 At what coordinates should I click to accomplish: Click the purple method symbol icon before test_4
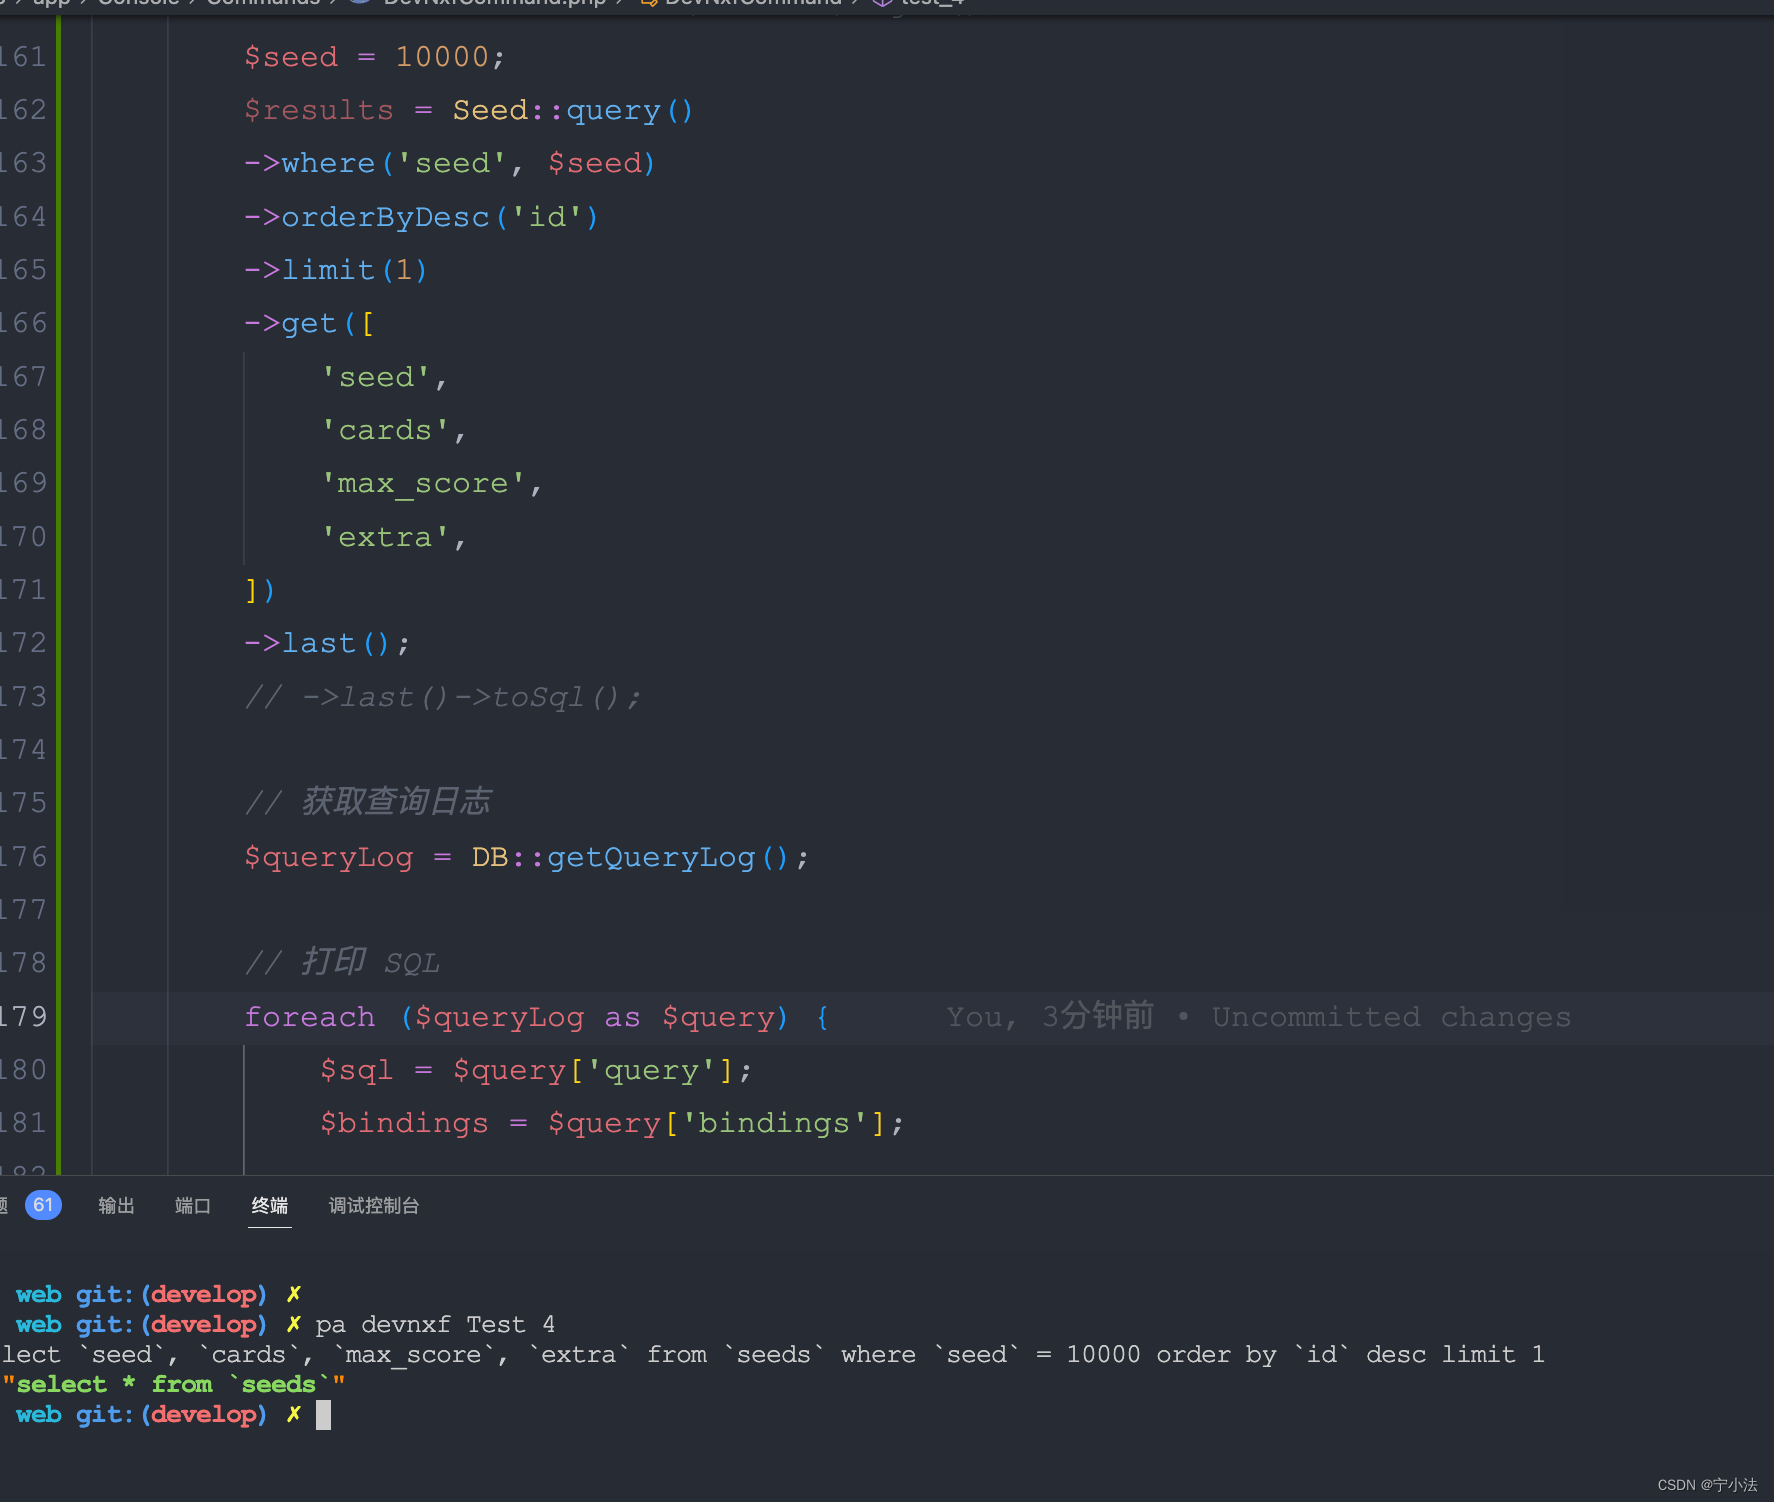click(883, 3)
